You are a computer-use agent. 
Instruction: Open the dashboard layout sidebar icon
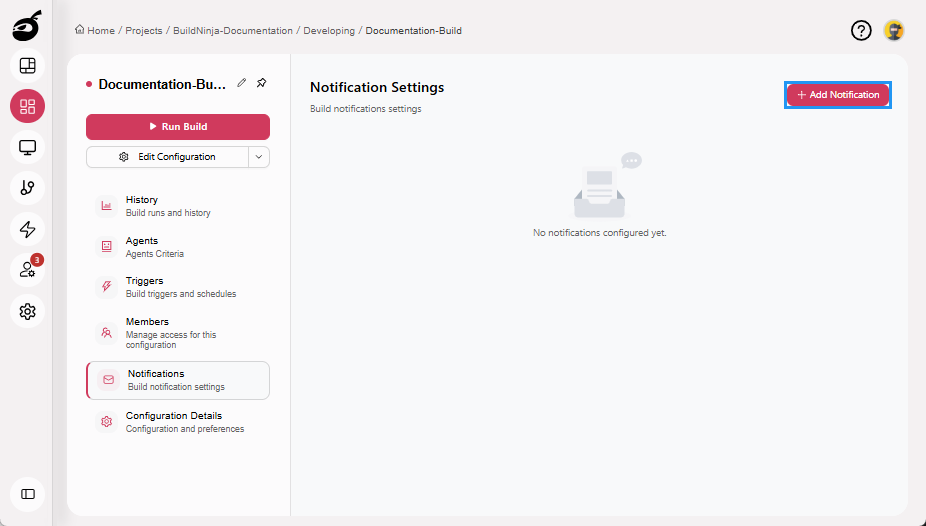tap(28, 66)
